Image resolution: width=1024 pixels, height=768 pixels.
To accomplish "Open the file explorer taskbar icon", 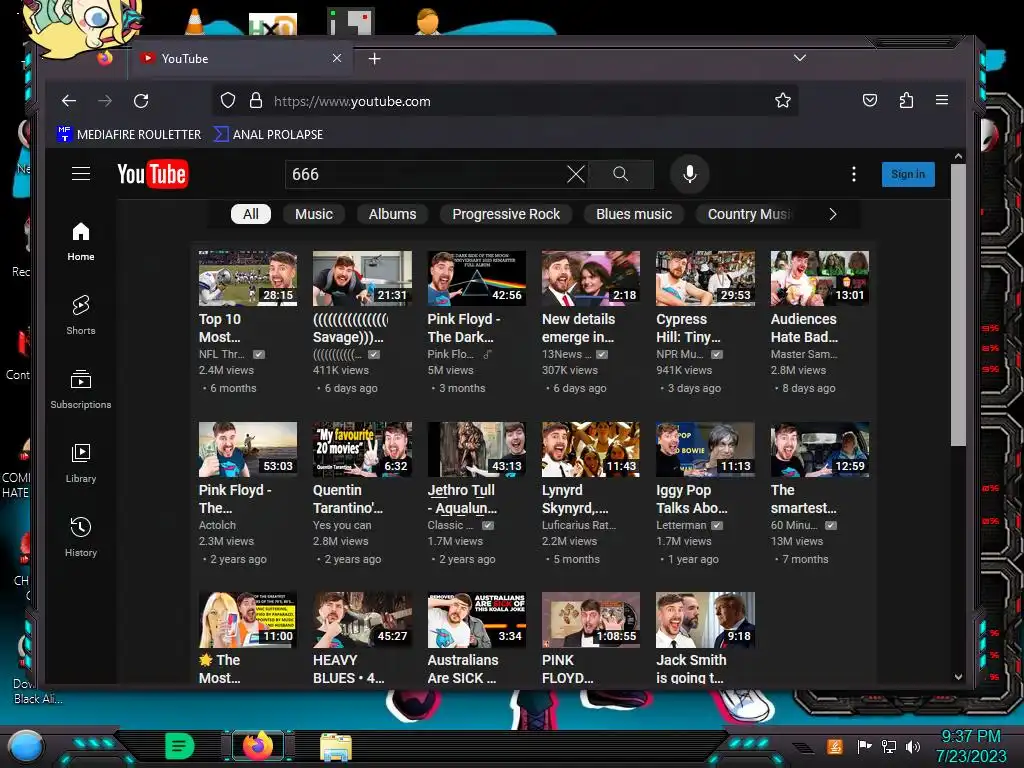I will 336,747.
